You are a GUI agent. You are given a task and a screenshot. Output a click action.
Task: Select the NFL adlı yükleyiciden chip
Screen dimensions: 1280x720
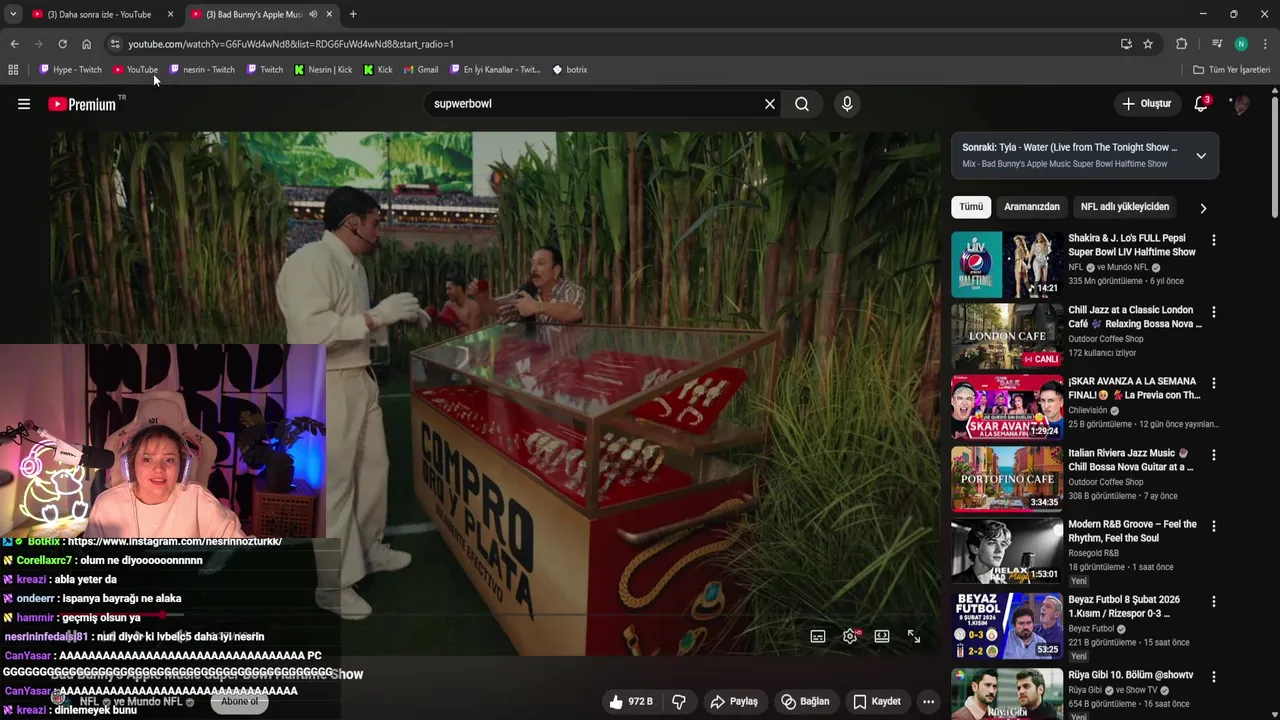point(1125,207)
